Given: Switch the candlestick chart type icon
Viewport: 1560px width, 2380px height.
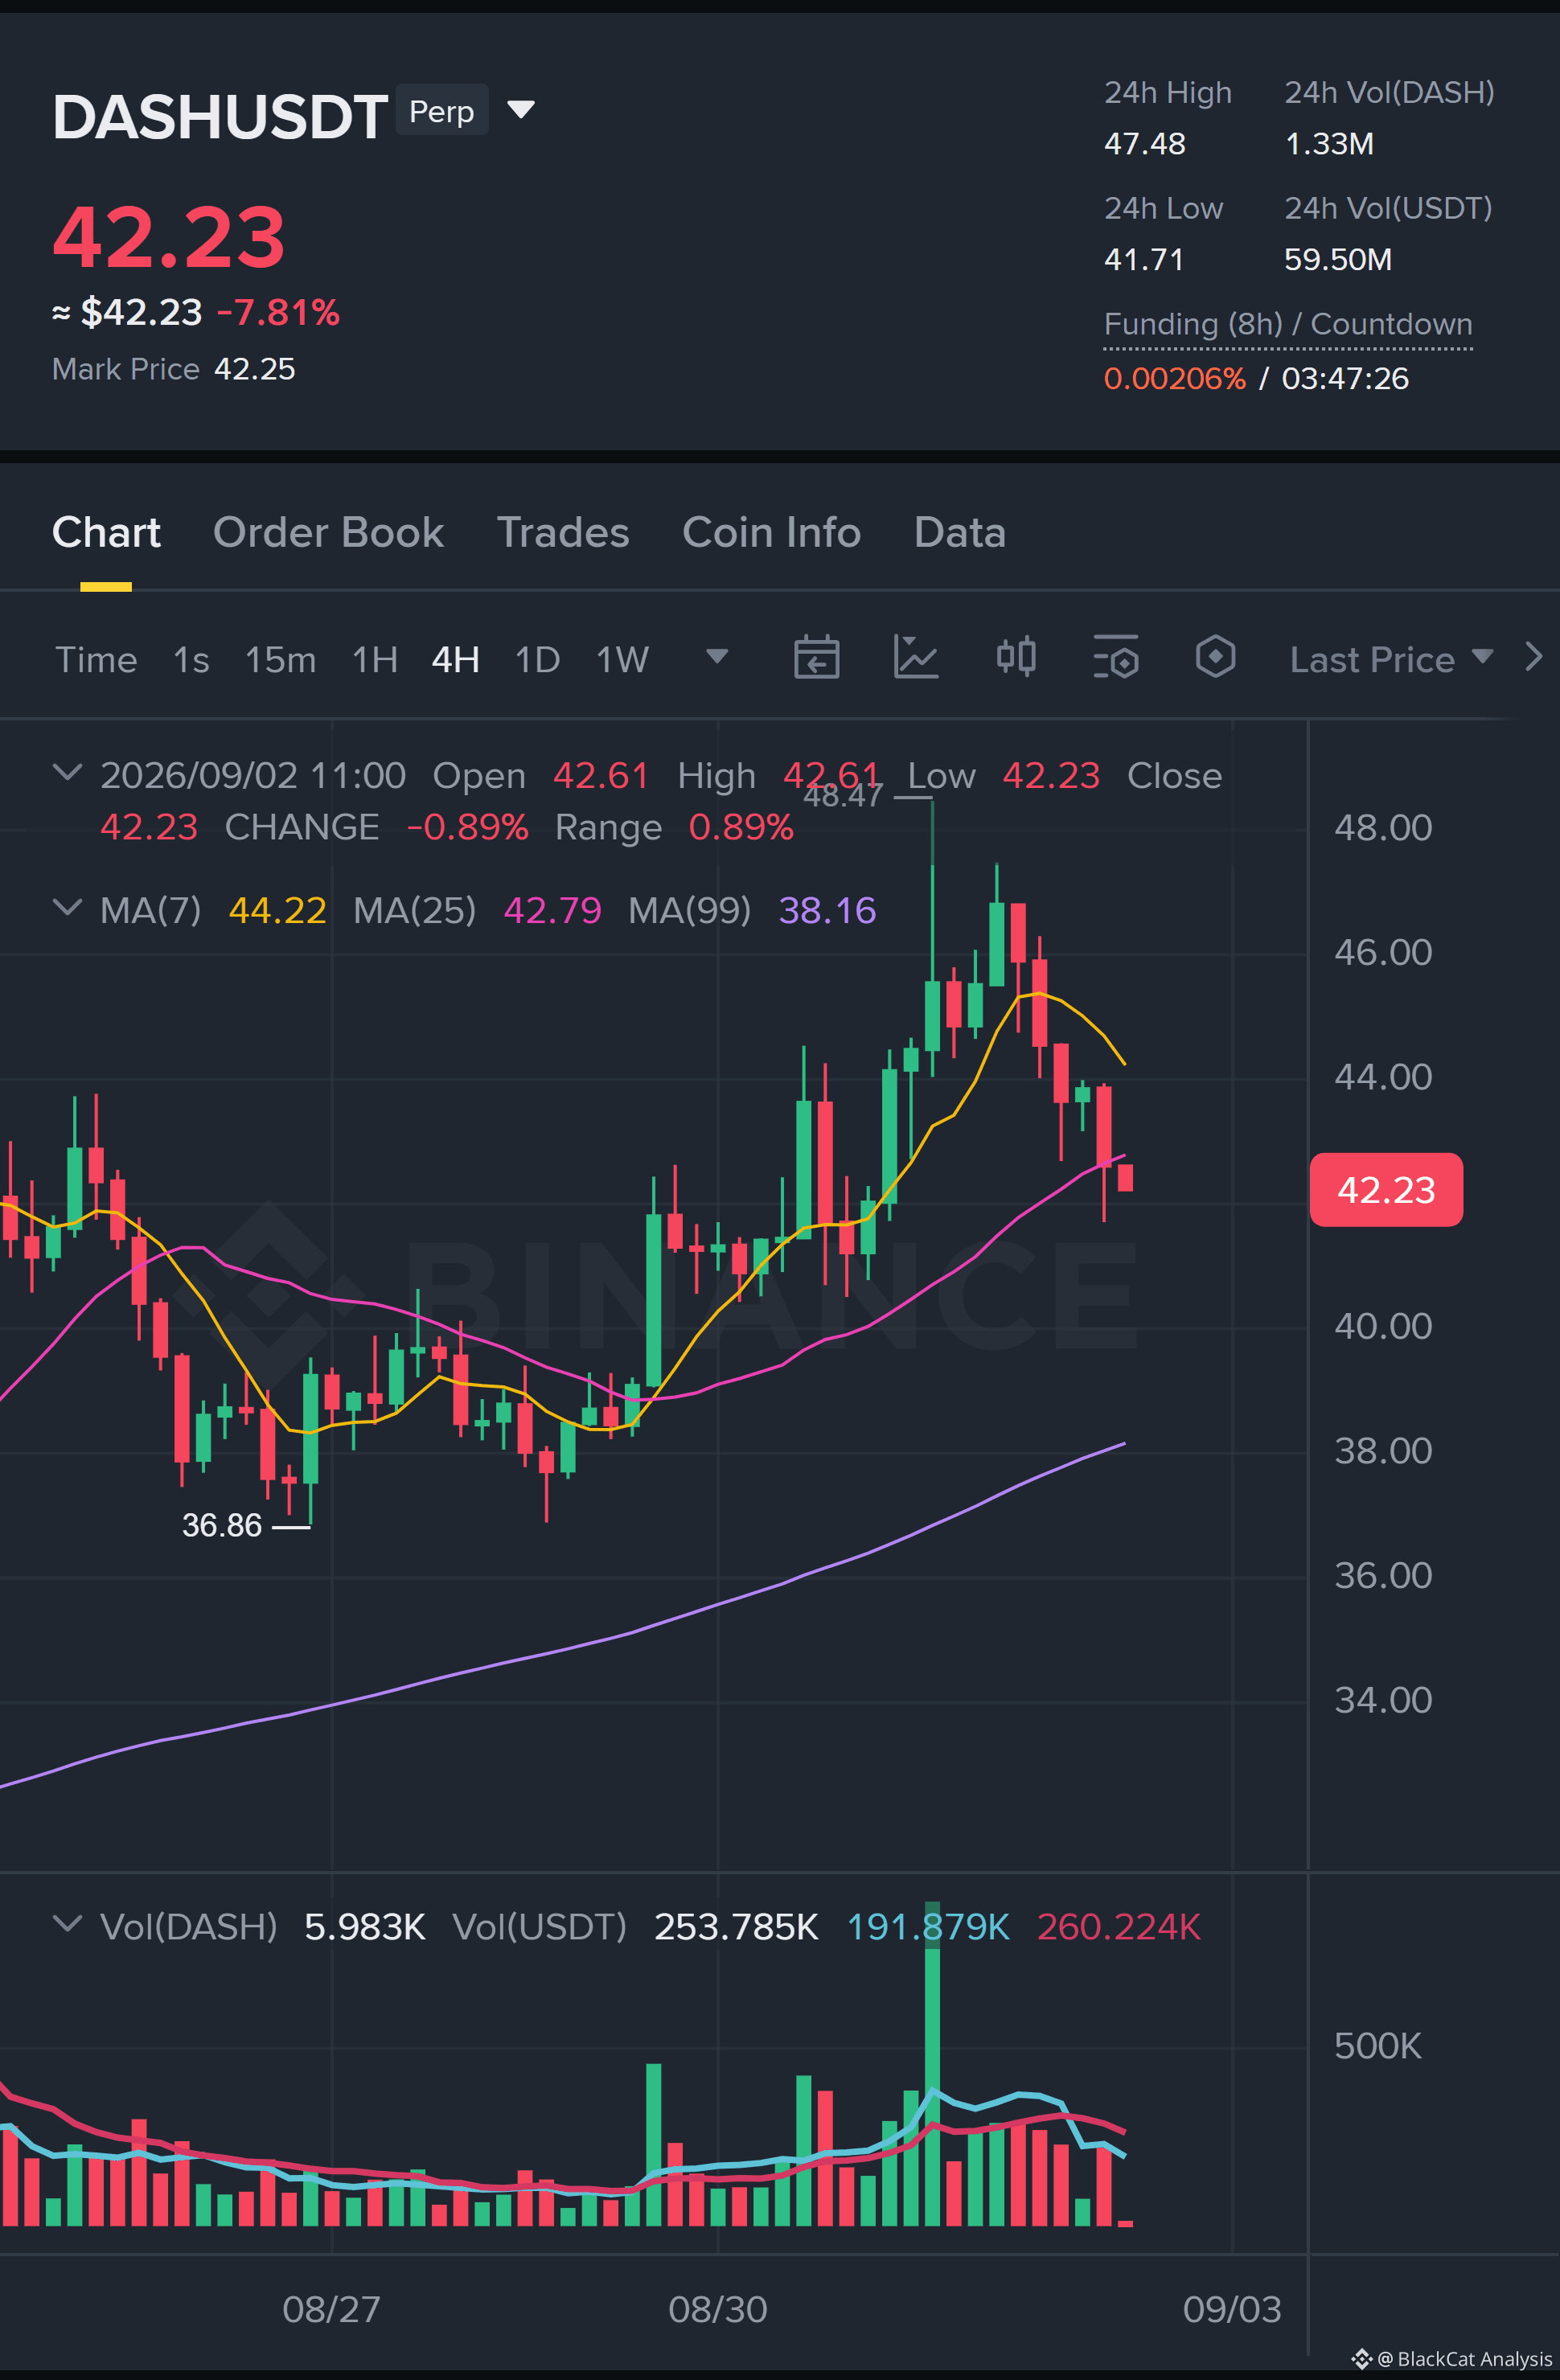Looking at the screenshot, I should click(x=1016, y=658).
